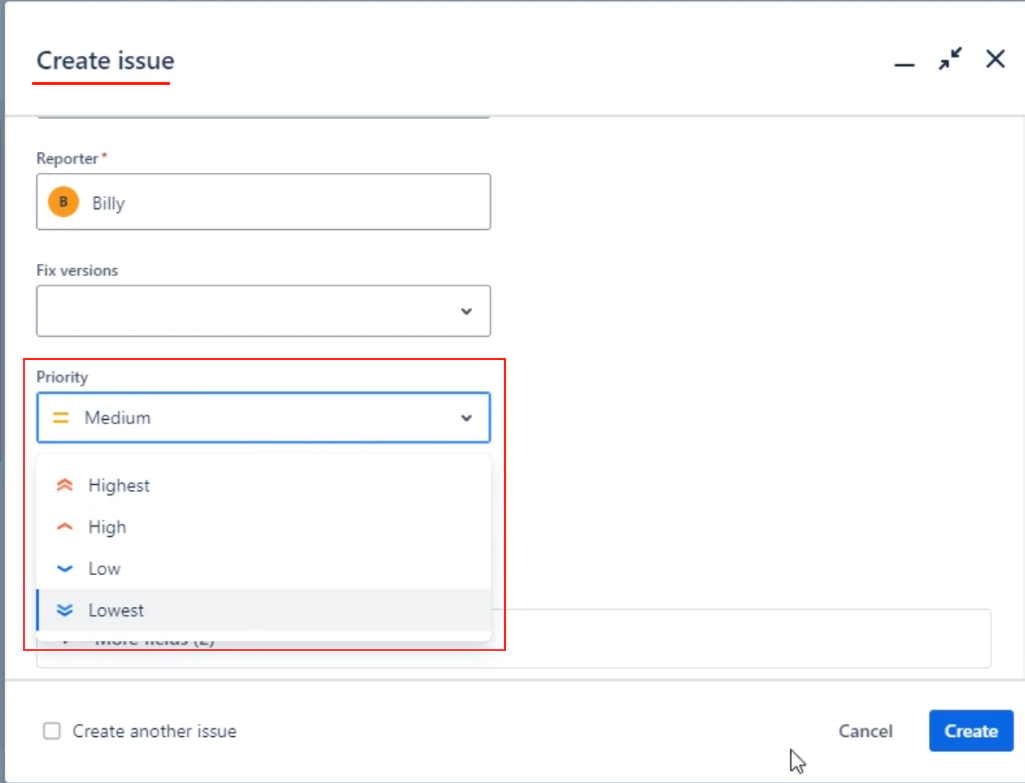
Task: Close the Create issue dialog
Action: (x=994, y=59)
